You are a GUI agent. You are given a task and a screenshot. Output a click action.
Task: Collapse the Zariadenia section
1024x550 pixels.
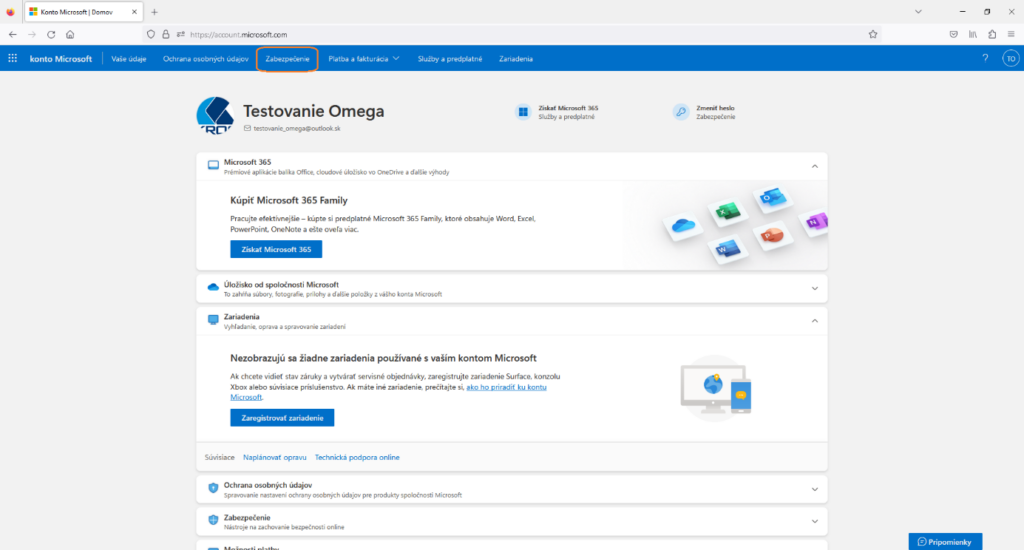(x=814, y=321)
